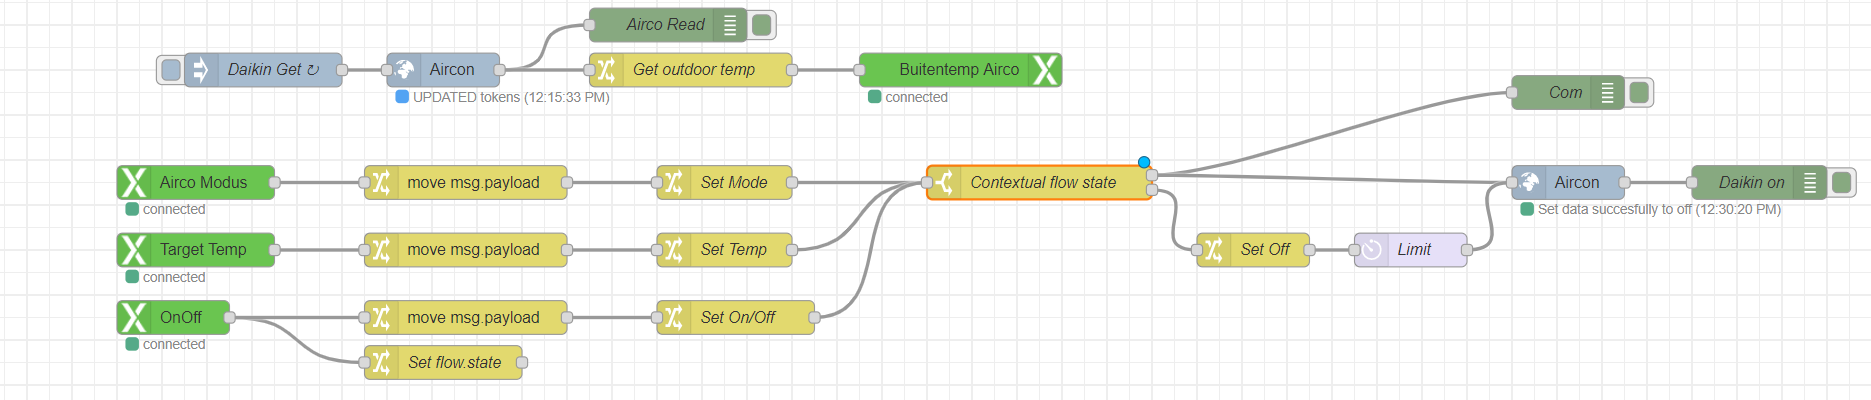The height and width of the screenshot is (400, 1871).
Task: Toggle the Airco Read debug node output
Action: coord(762,25)
